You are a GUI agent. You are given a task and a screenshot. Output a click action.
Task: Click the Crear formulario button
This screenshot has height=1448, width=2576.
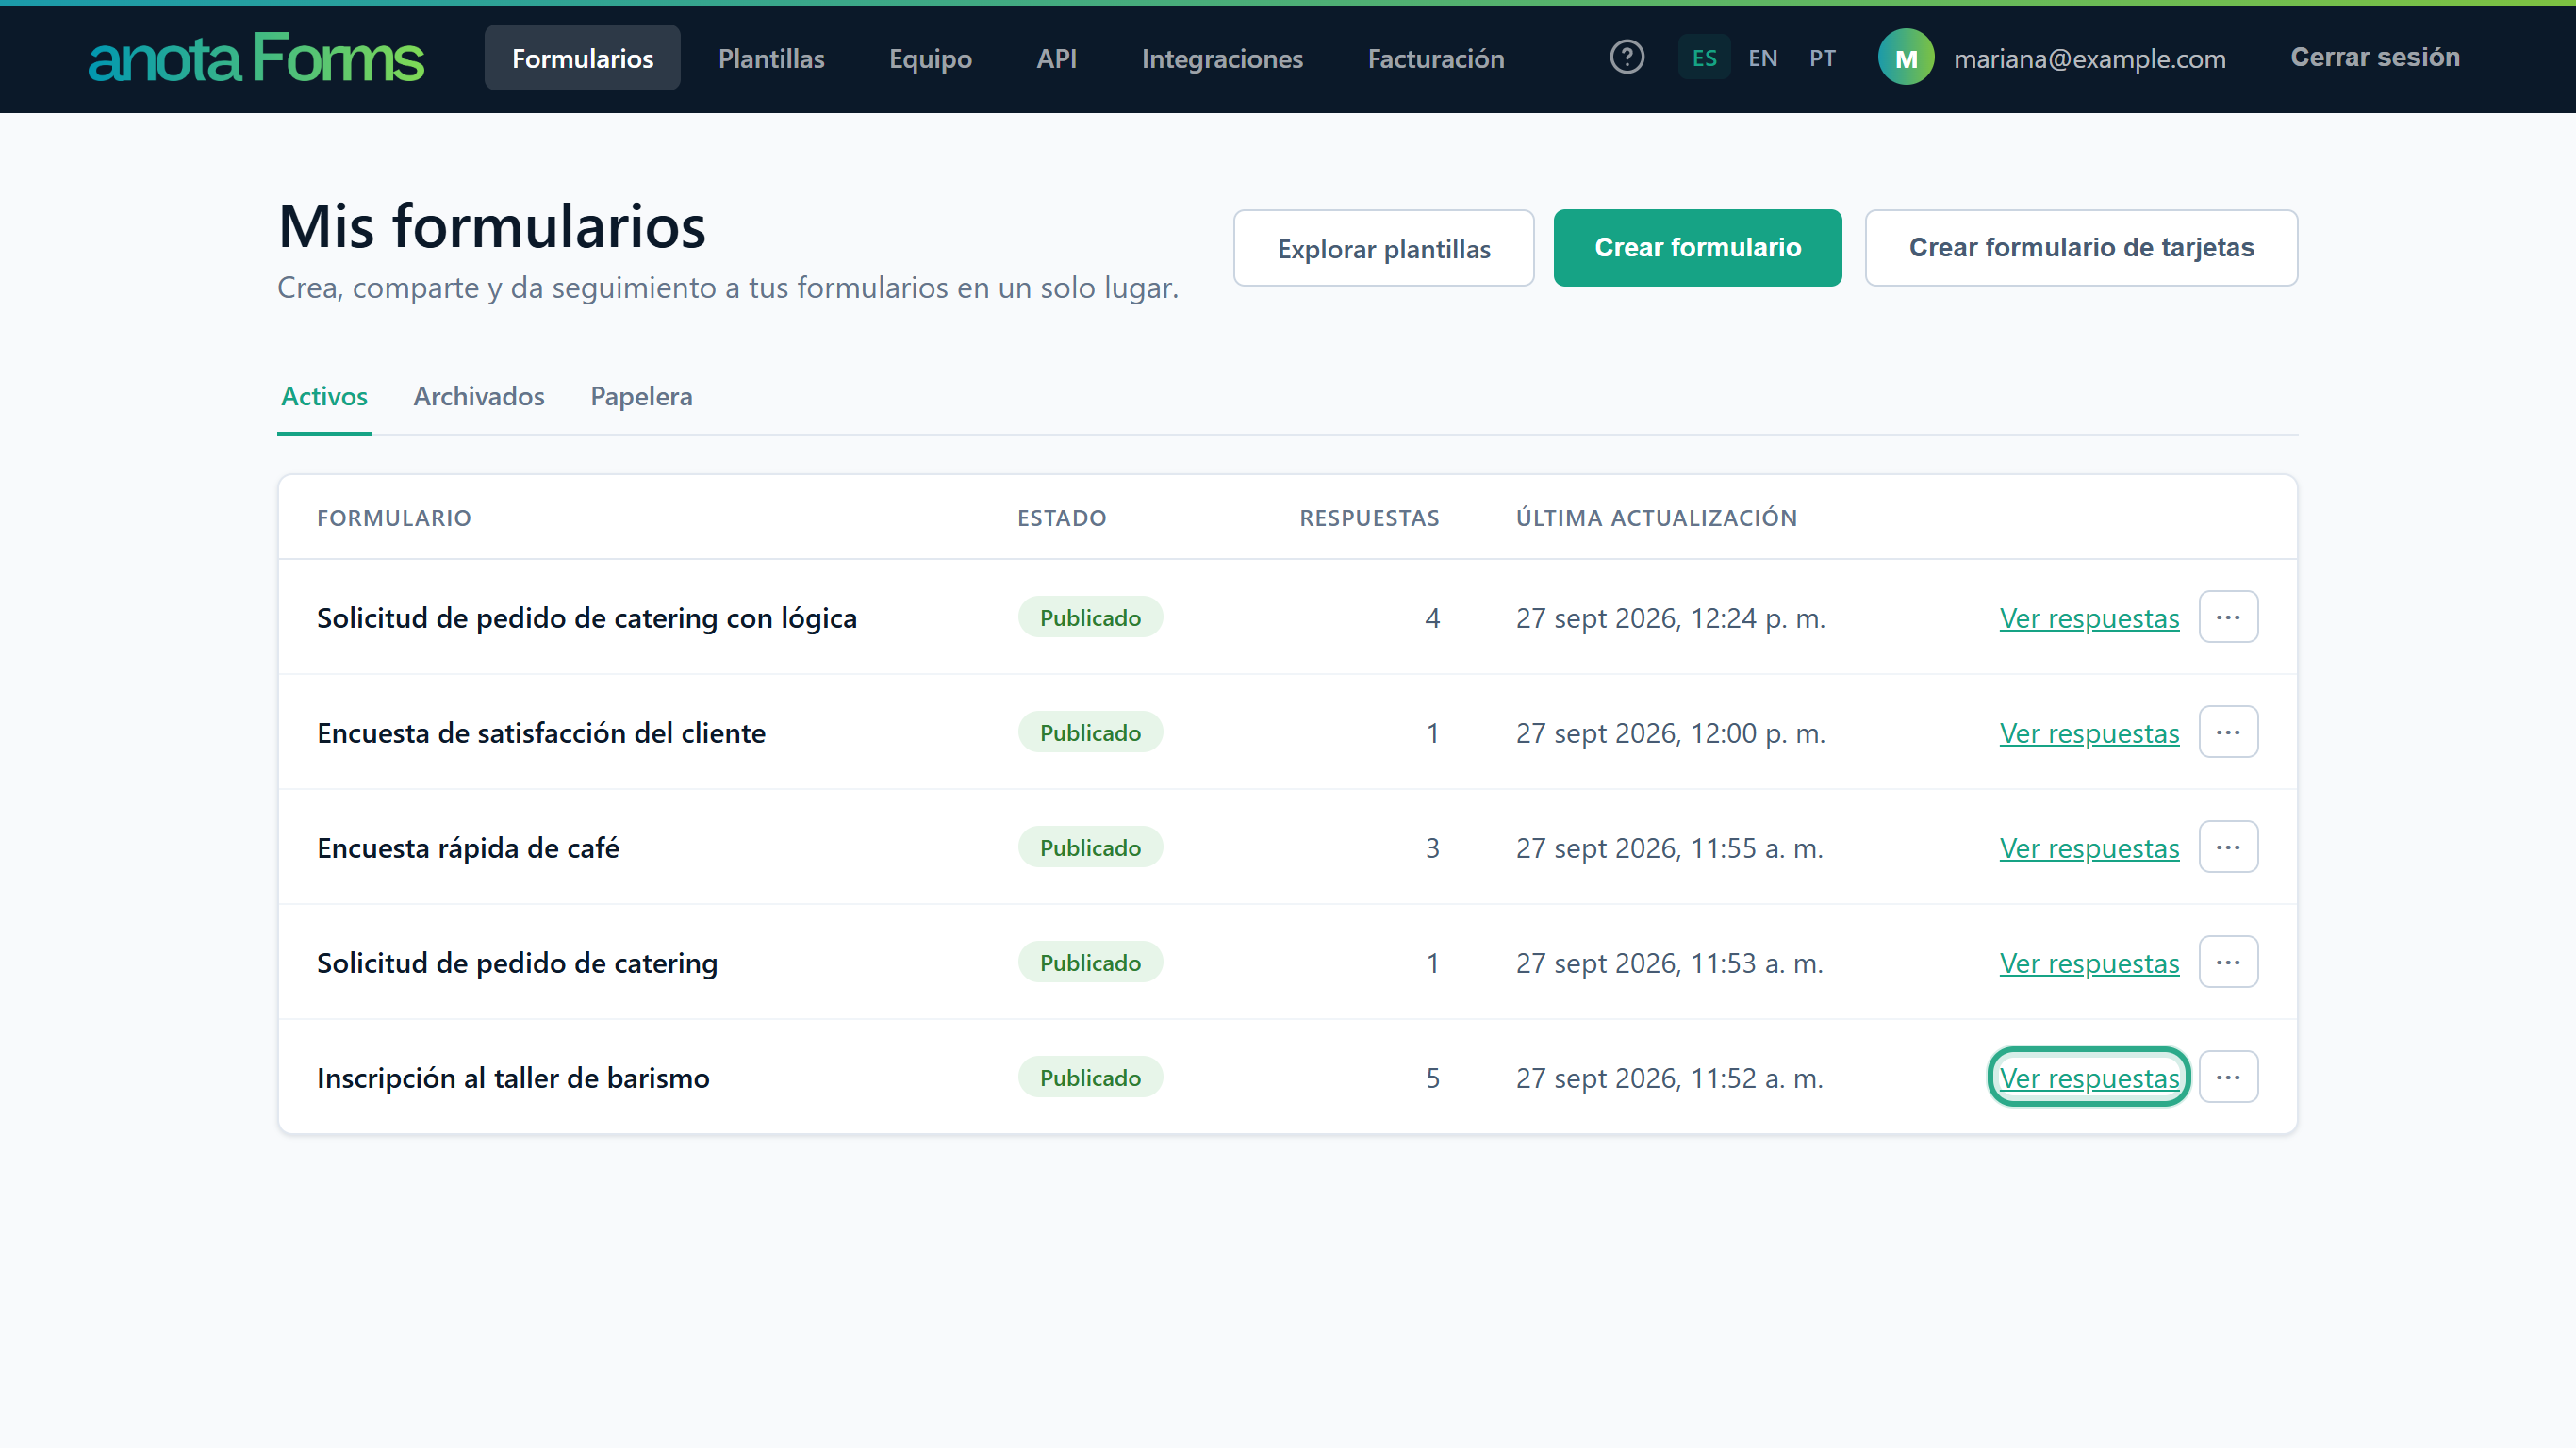point(1697,248)
